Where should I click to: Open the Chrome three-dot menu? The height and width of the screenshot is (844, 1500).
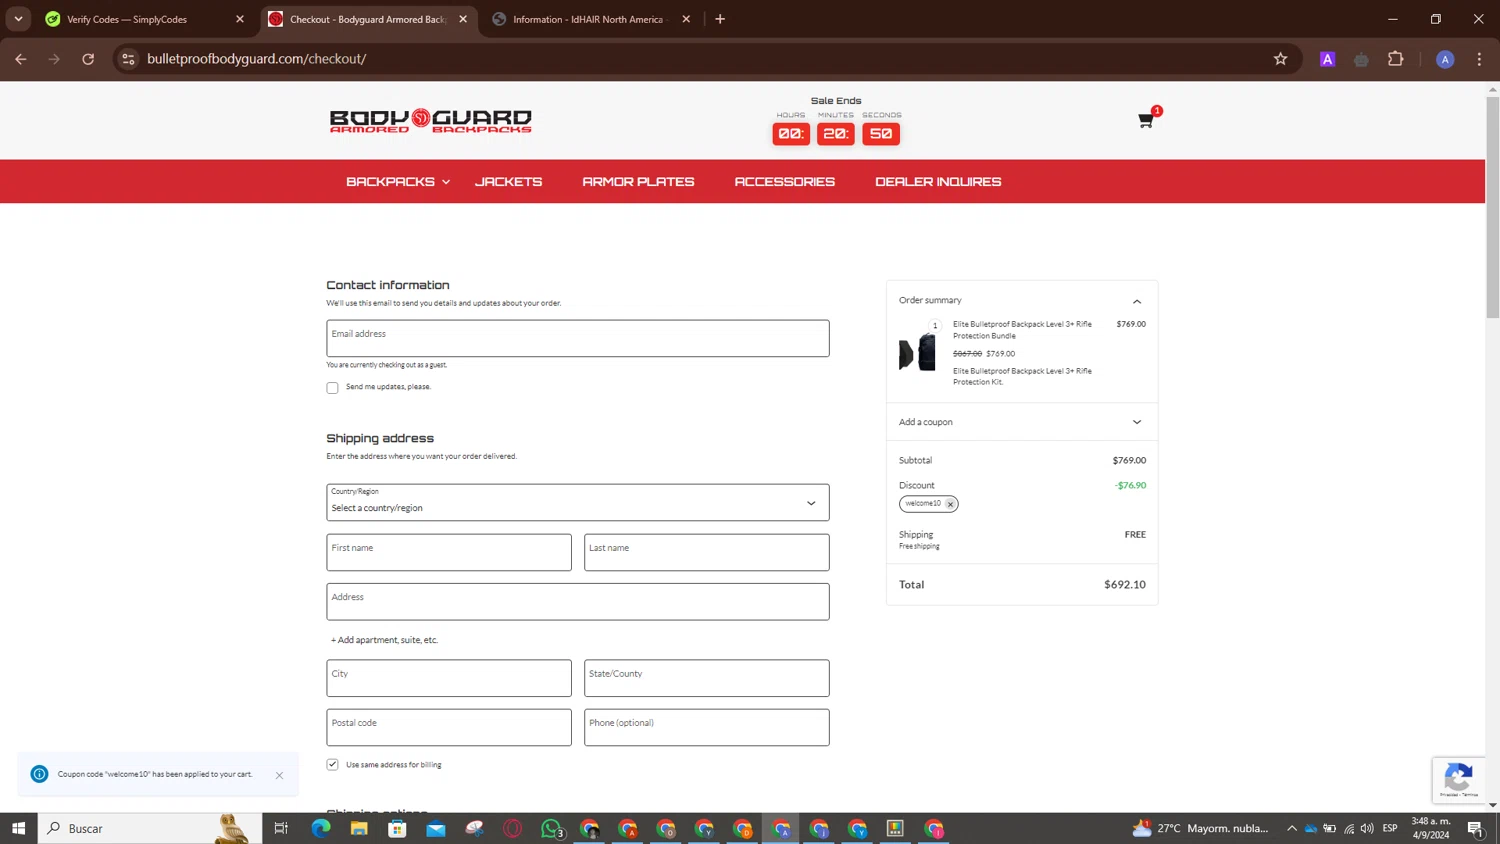point(1479,59)
